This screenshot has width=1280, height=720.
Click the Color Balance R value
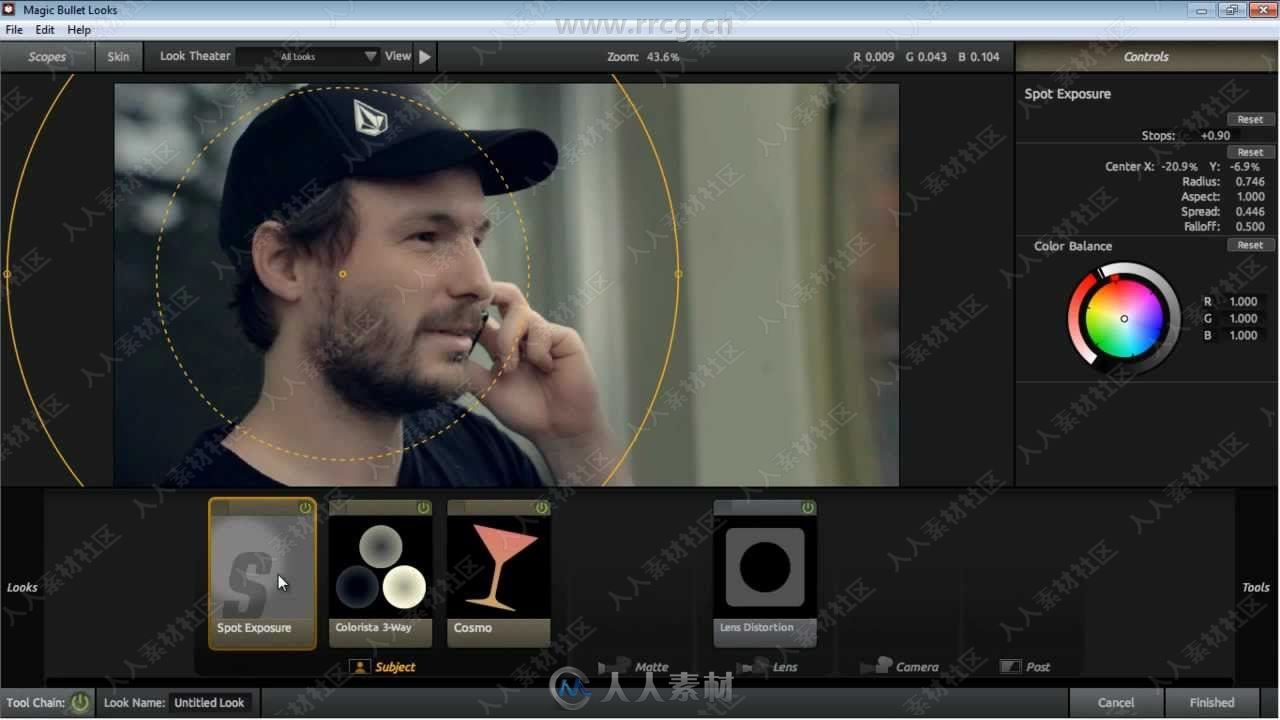click(x=1243, y=302)
